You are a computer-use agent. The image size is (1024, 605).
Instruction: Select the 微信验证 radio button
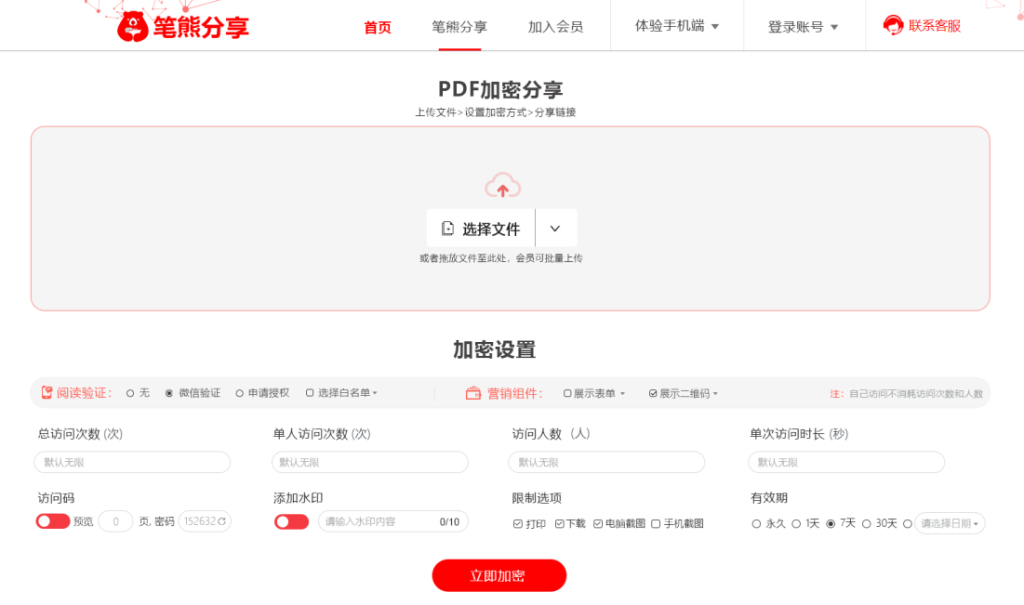point(169,393)
